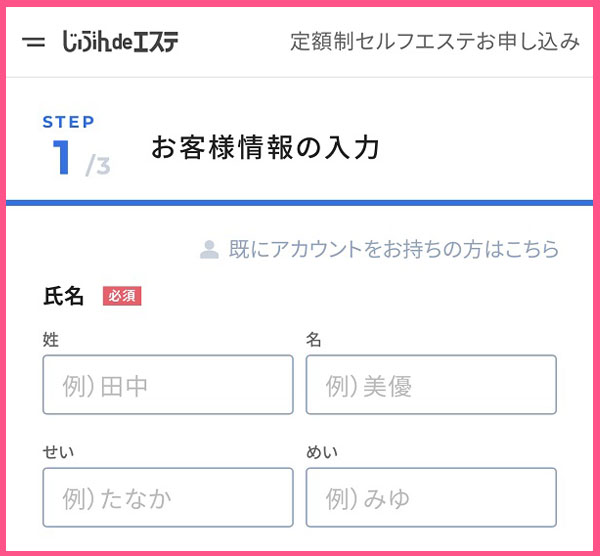Click the 名 label above second field
This screenshot has height=556, width=600.
(x=313, y=339)
